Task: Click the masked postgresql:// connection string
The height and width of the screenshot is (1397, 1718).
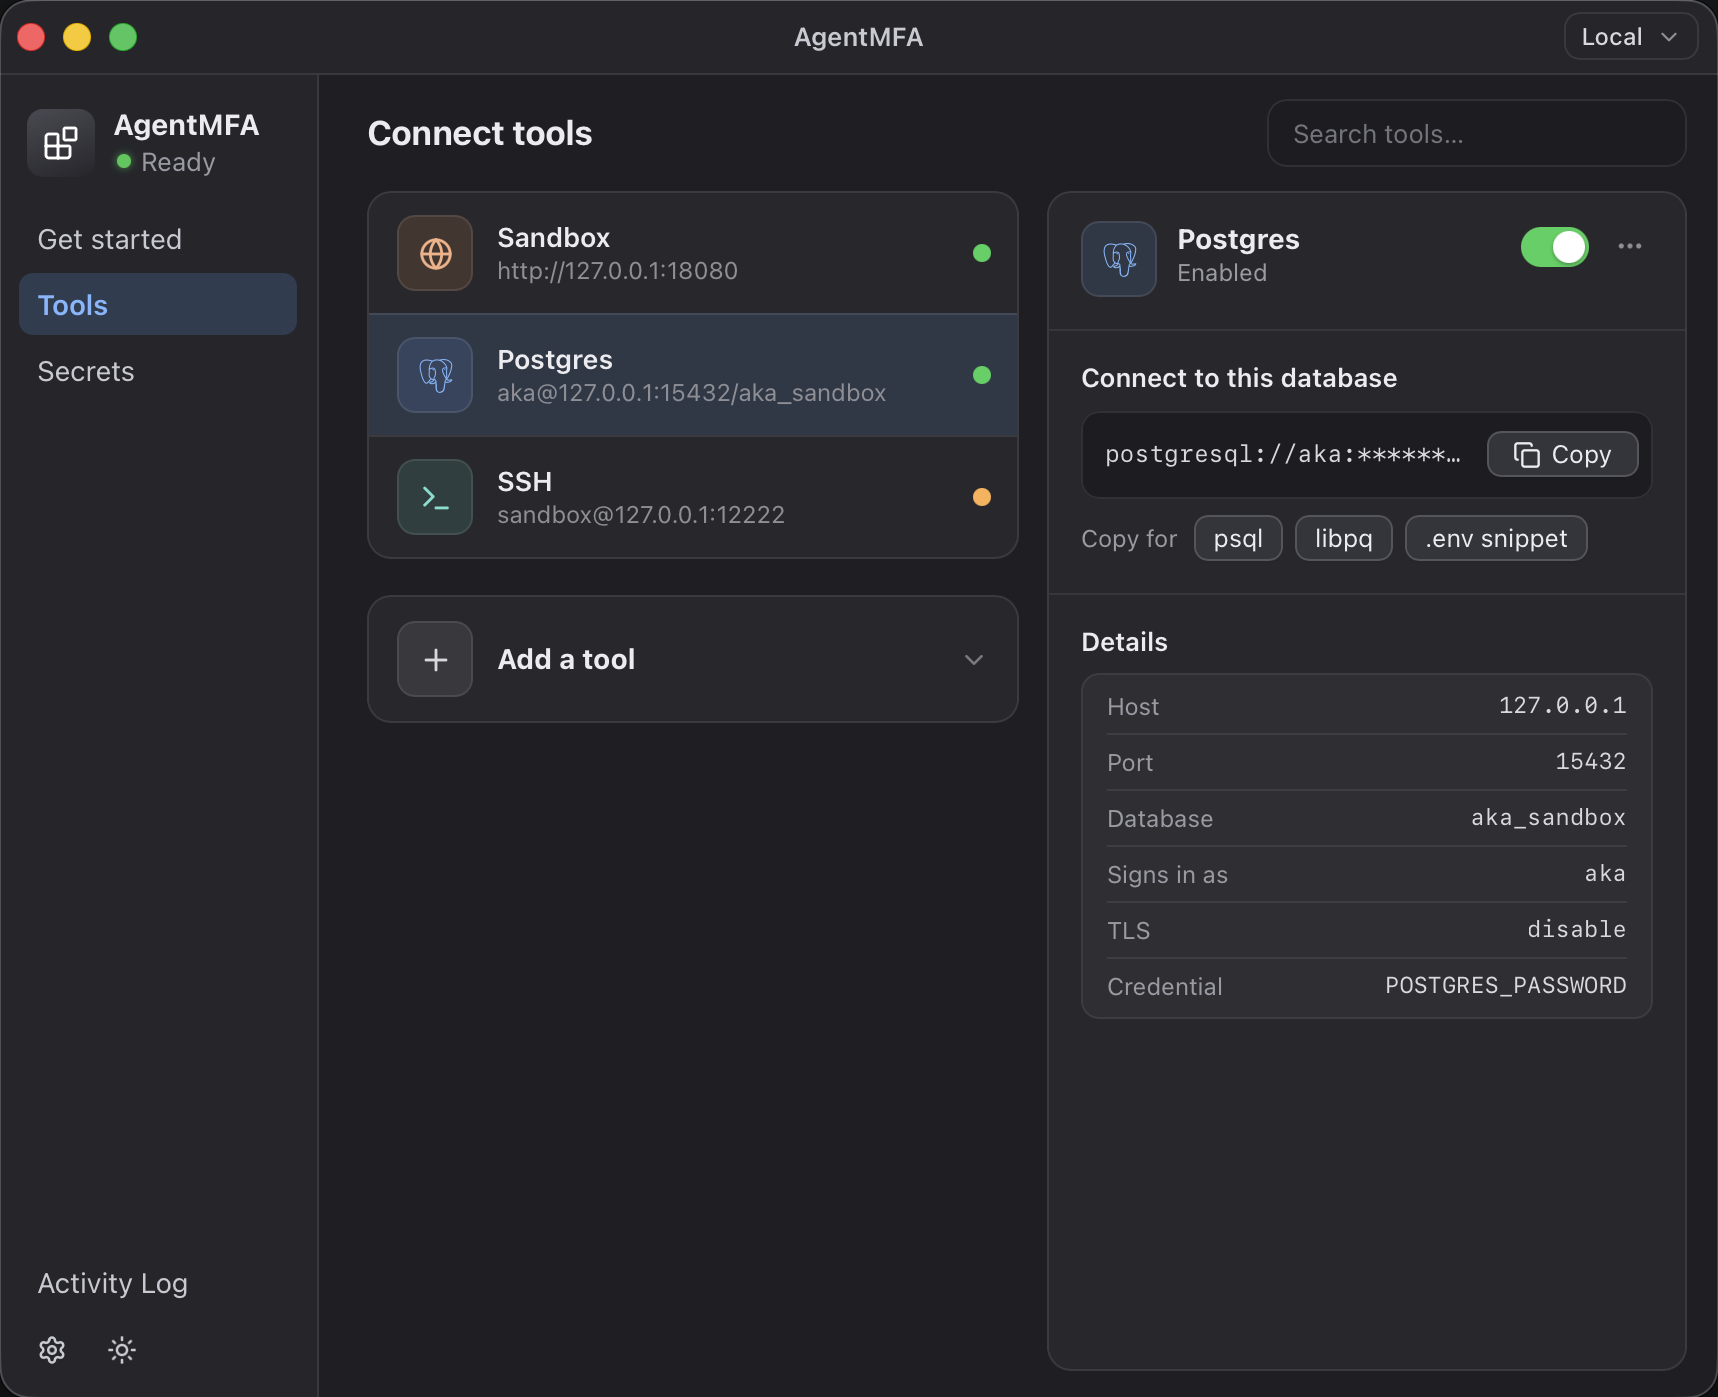Action: pos(1283,454)
